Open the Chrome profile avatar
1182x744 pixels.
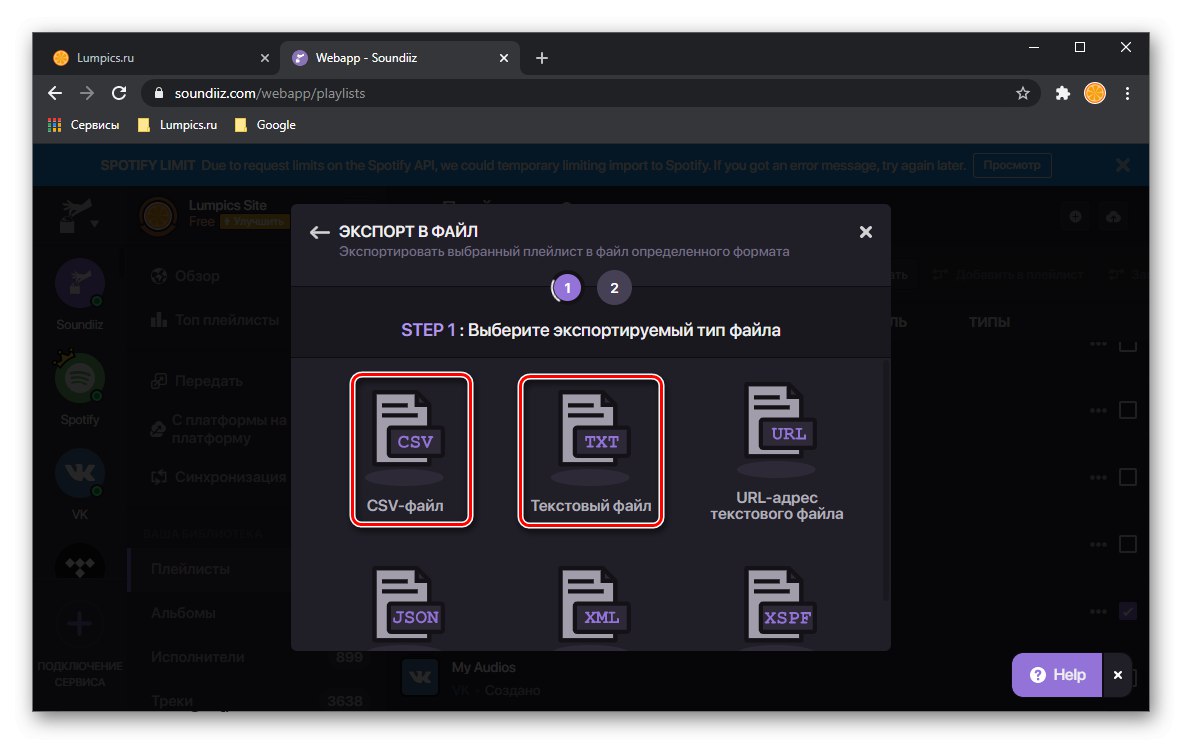(1095, 93)
